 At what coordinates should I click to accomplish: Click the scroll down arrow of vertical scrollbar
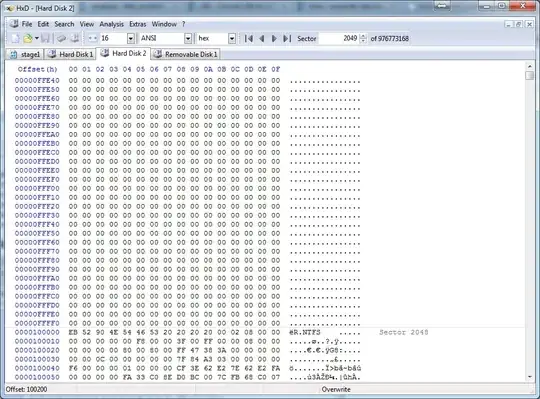[530, 377]
